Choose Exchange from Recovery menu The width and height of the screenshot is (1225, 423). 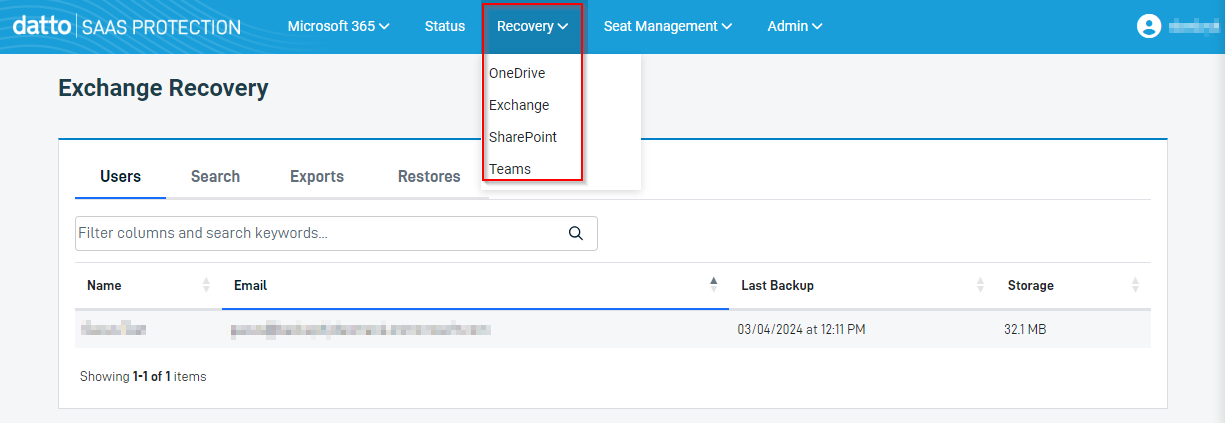(519, 105)
